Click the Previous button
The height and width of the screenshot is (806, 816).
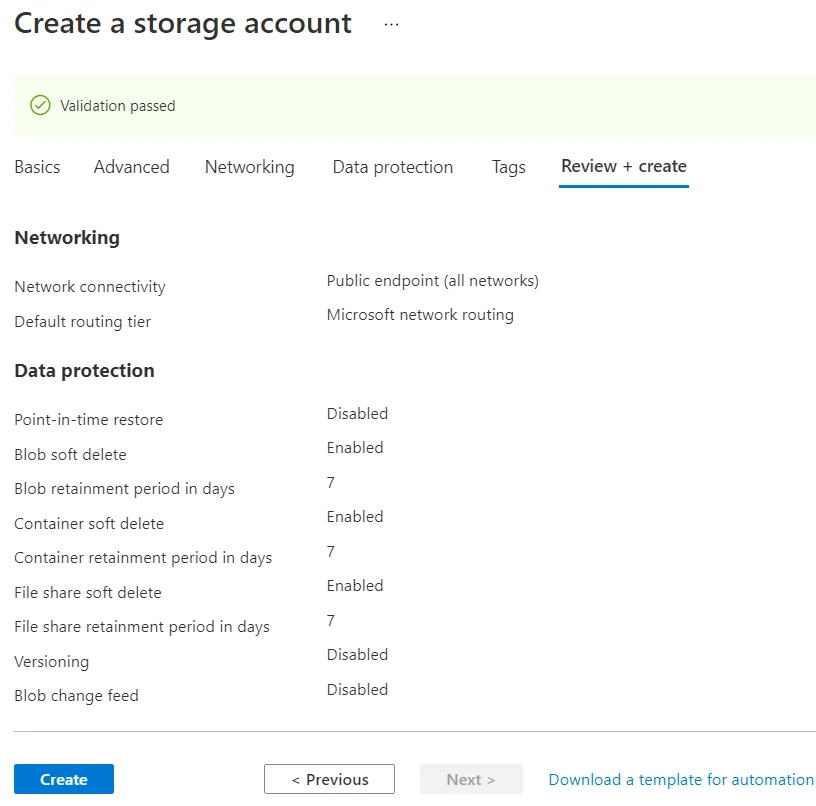click(x=329, y=778)
